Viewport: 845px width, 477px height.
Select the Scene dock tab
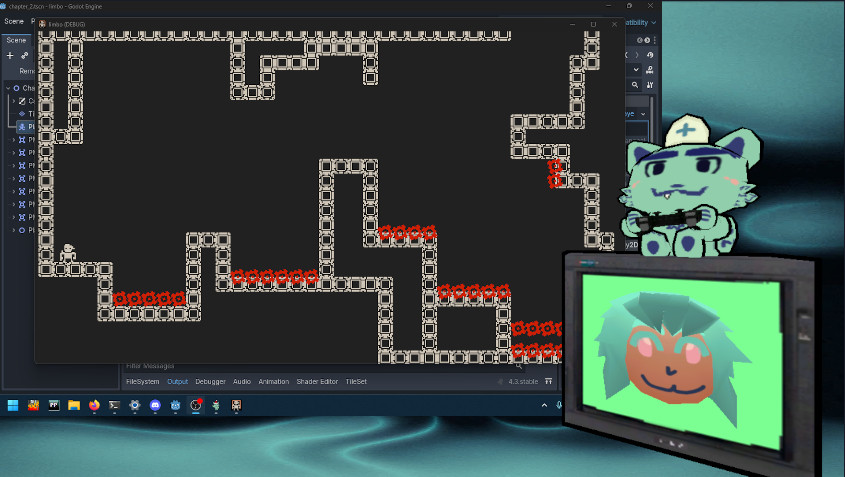16,40
